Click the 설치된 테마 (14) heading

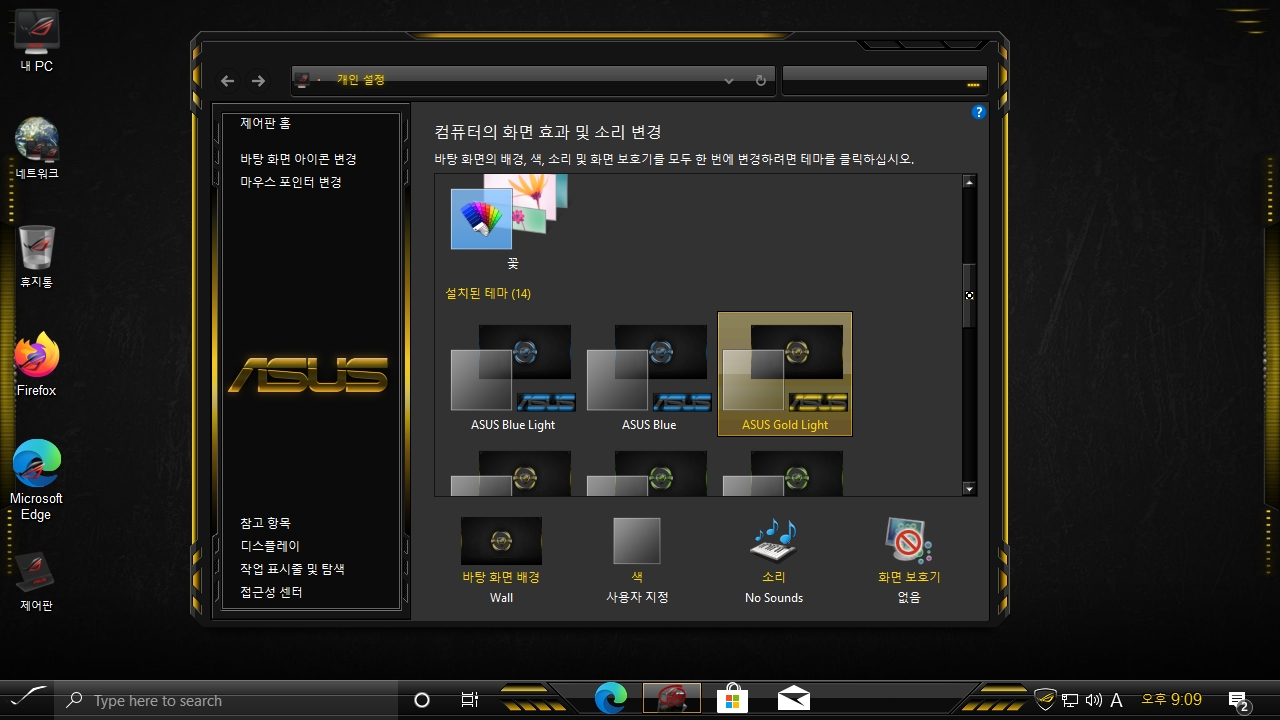[488, 294]
